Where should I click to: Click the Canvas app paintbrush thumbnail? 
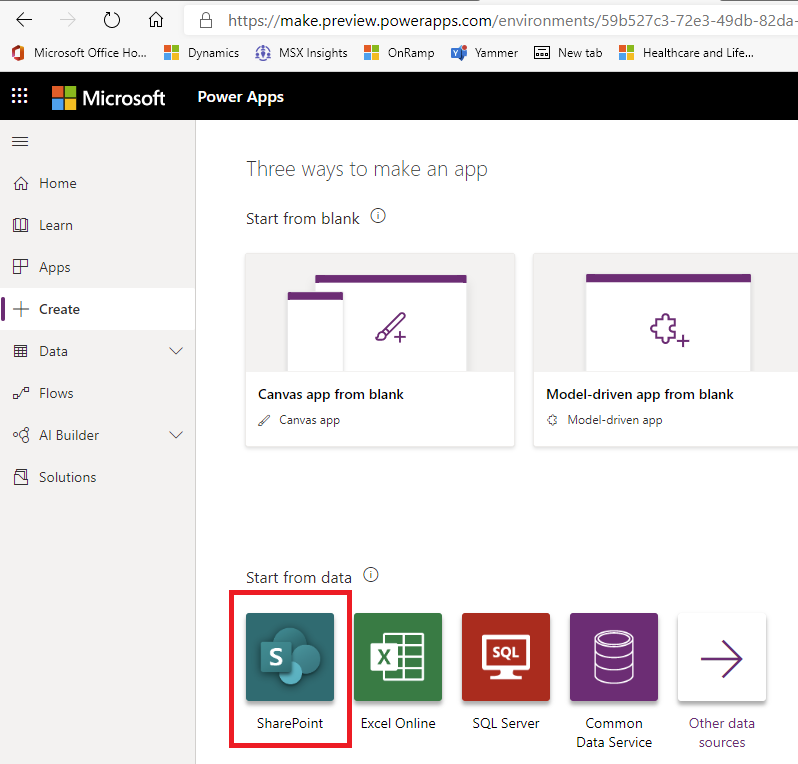coord(380,313)
